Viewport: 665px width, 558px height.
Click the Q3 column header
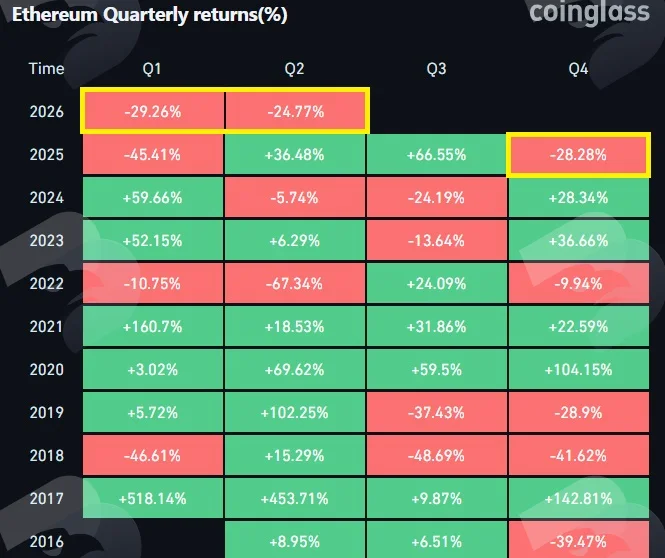[436, 69]
